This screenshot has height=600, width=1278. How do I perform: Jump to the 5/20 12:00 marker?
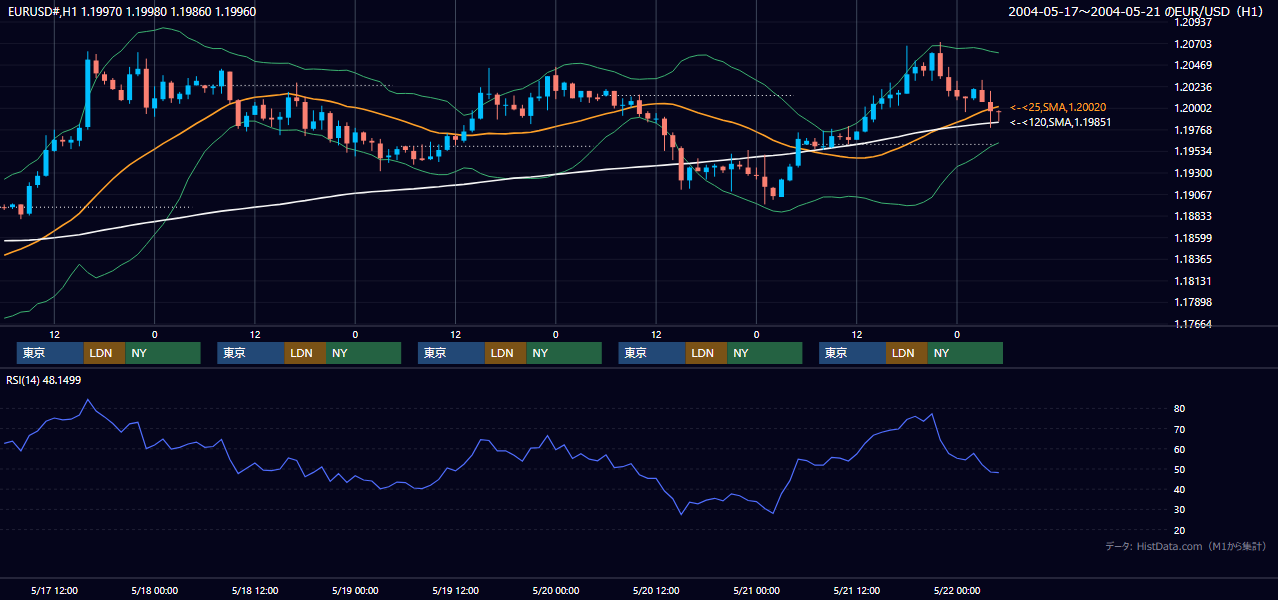(656, 590)
